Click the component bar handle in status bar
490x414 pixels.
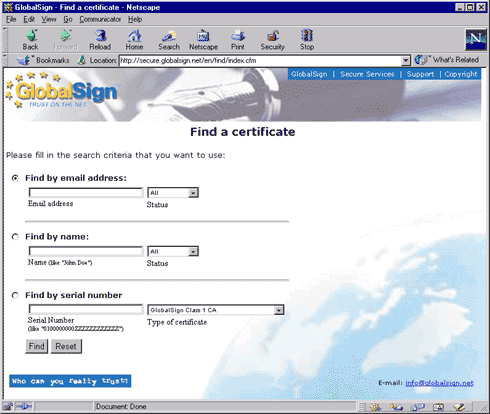click(x=362, y=407)
